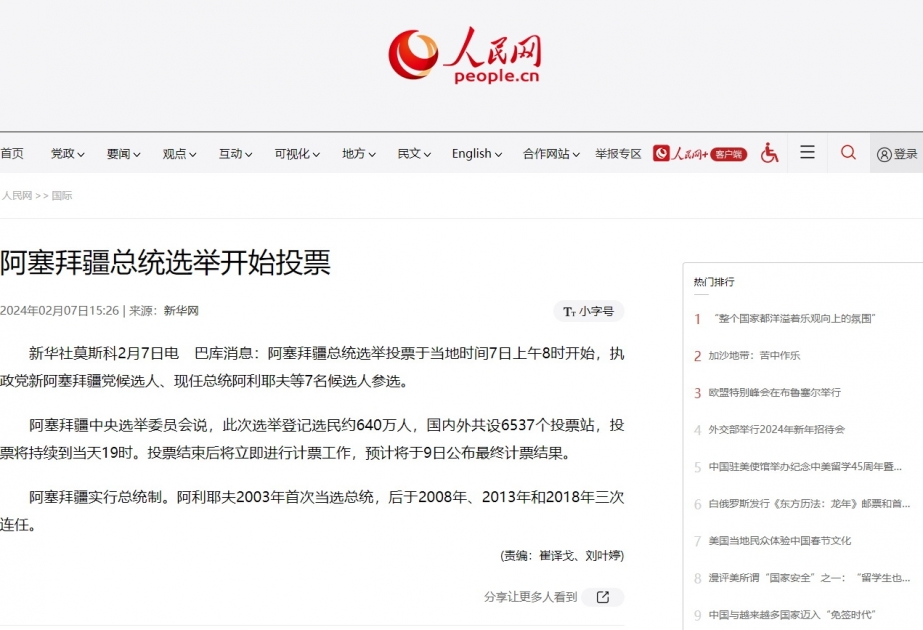
Task: Expand the 互动 dropdown menu
Action: (x=235, y=154)
